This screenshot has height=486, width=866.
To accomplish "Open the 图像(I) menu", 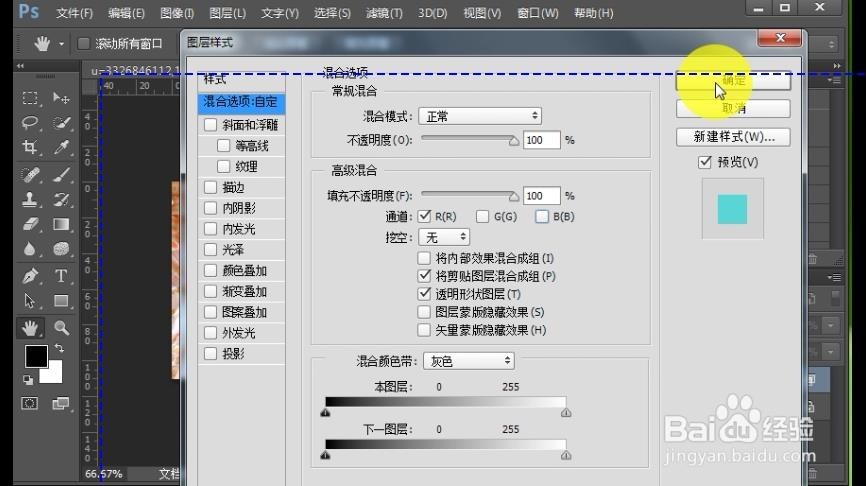I will pos(177,13).
